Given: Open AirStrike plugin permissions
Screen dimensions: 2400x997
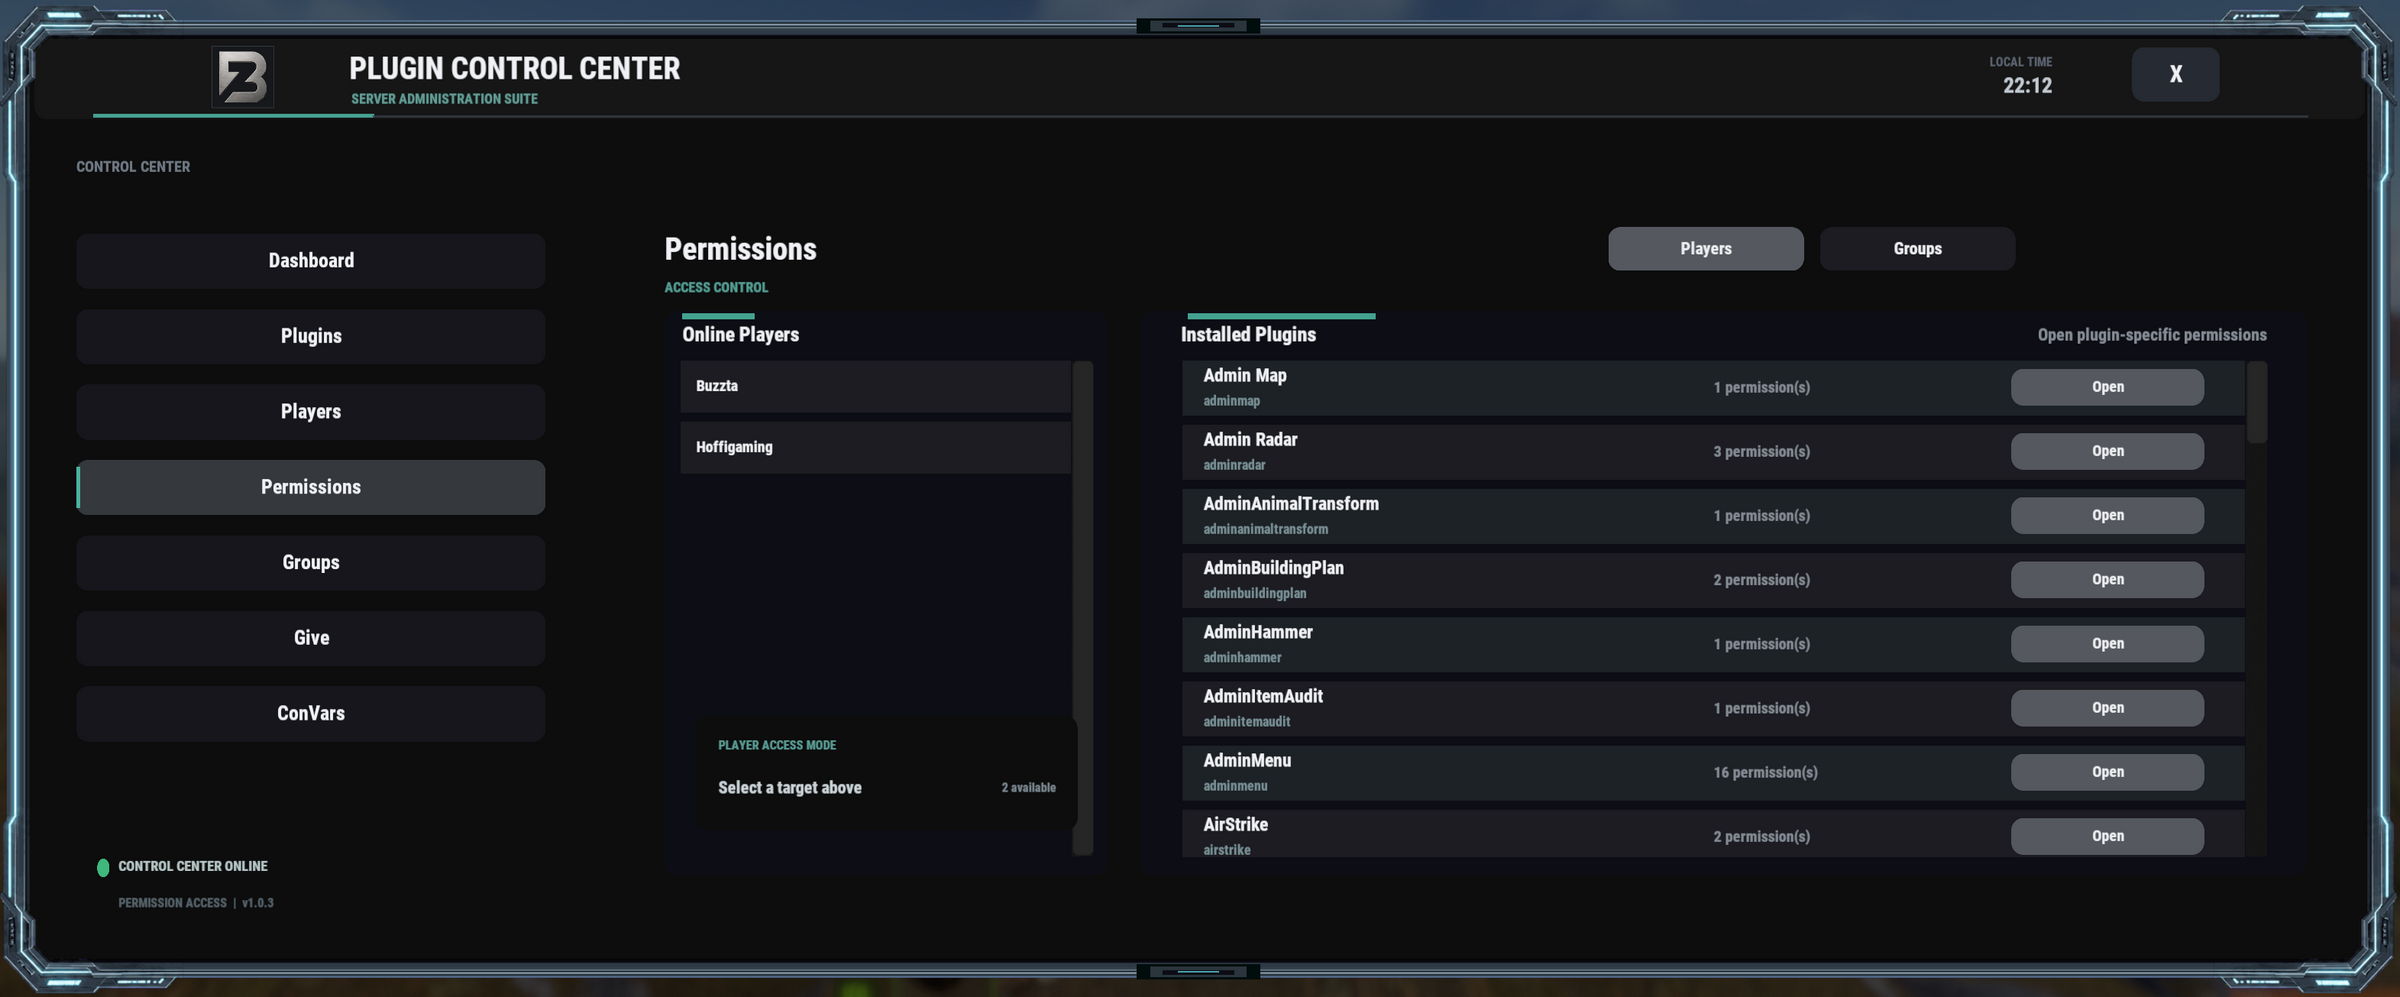Looking at the screenshot, I should point(2107,836).
